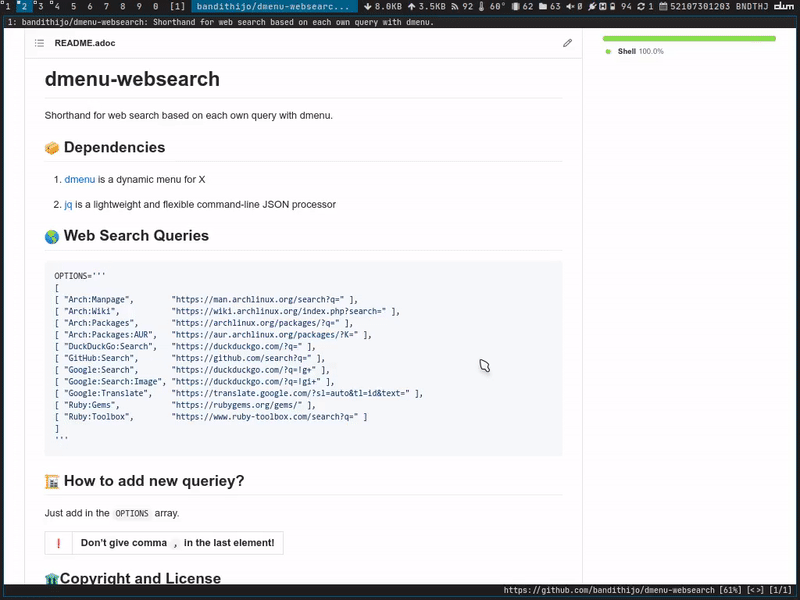The width and height of the screenshot is (800, 600).
Task: Click the How to add new queriey? heading
Action: (154, 481)
